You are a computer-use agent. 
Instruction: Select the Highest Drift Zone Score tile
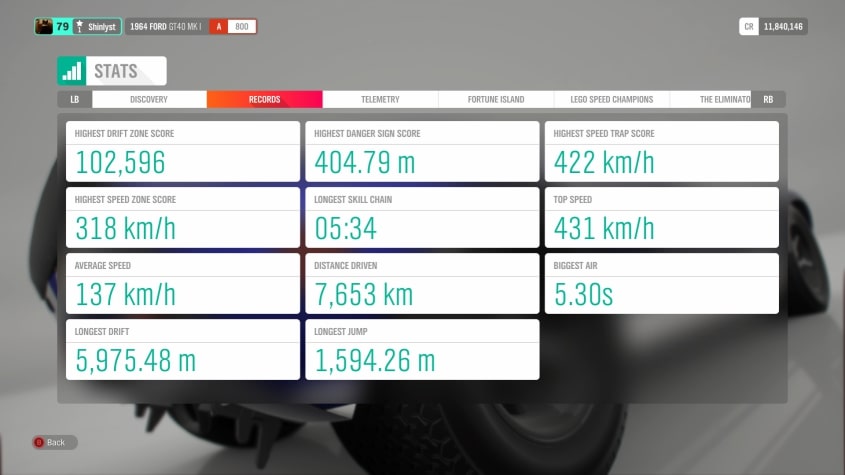[x=183, y=152]
